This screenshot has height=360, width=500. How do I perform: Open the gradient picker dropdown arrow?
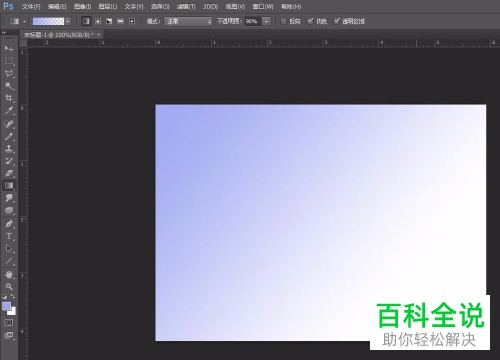[x=68, y=21]
